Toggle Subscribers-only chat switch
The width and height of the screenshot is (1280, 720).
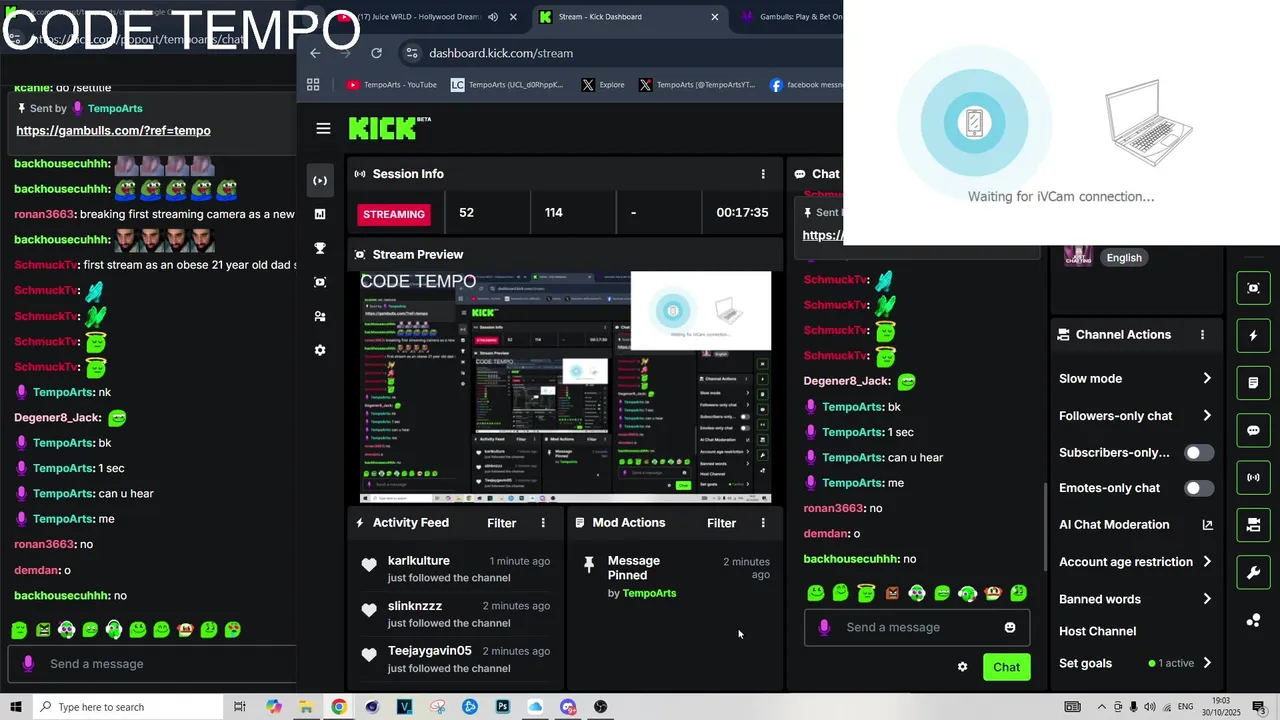[x=1199, y=453]
